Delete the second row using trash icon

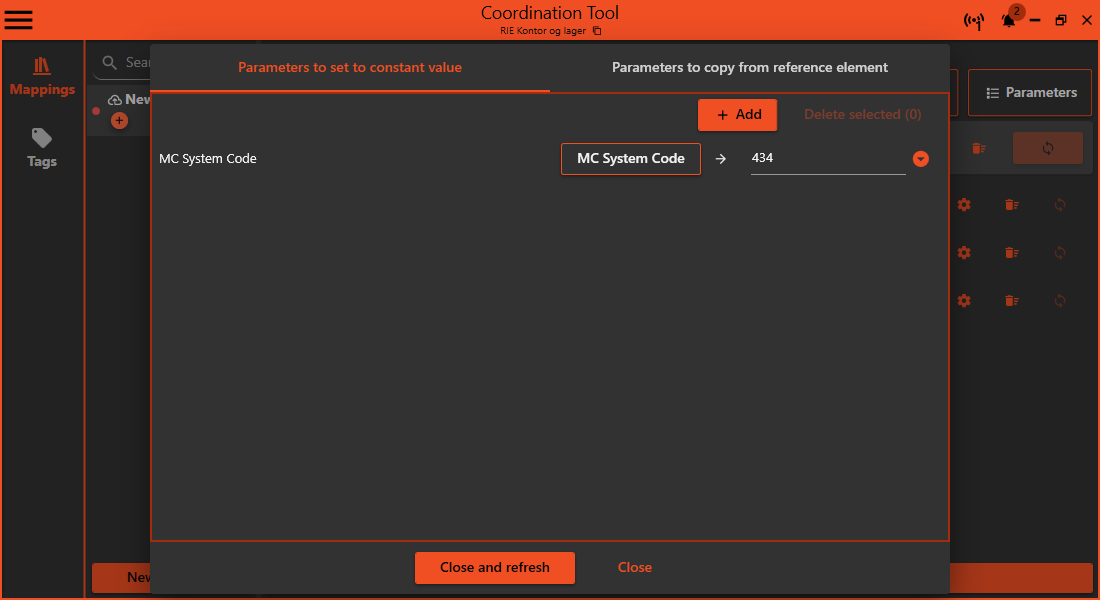tap(1011, 253)
